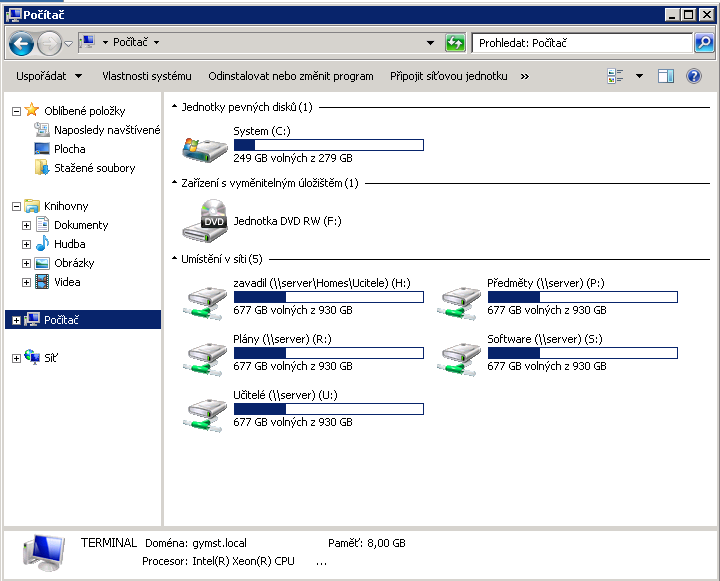
Task: Select Plocha in the navigation pane
Action: pos(69,149)
